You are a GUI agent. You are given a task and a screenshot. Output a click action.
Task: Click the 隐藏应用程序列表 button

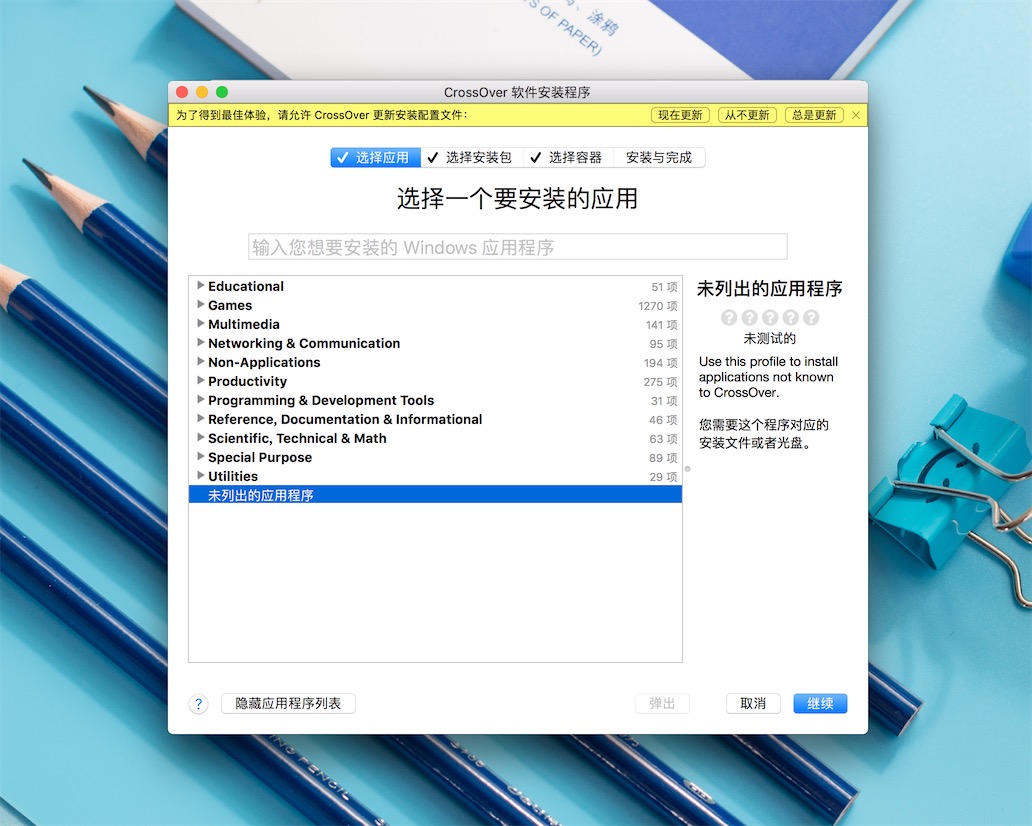point(288,704)
